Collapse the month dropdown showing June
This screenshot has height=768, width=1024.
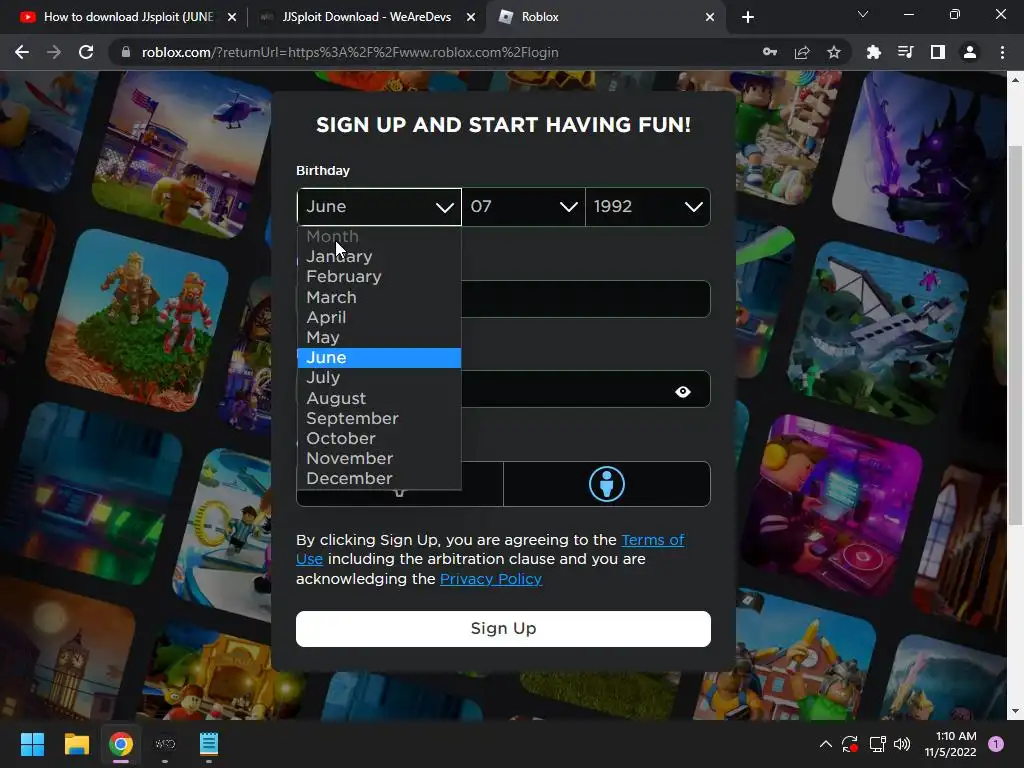point(379,207)
